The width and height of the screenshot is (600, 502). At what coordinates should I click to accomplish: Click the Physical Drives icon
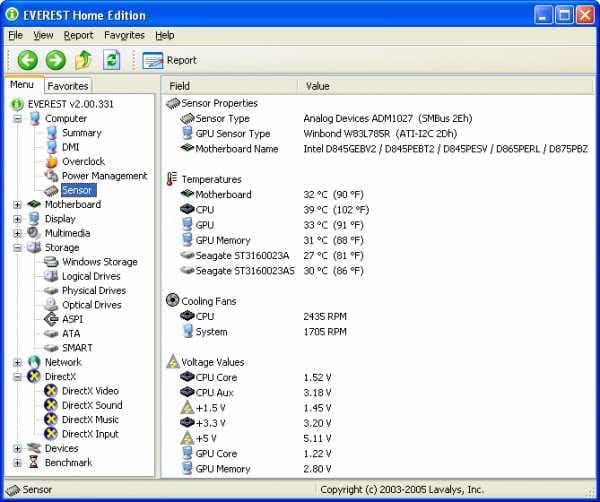coord(51,290)
